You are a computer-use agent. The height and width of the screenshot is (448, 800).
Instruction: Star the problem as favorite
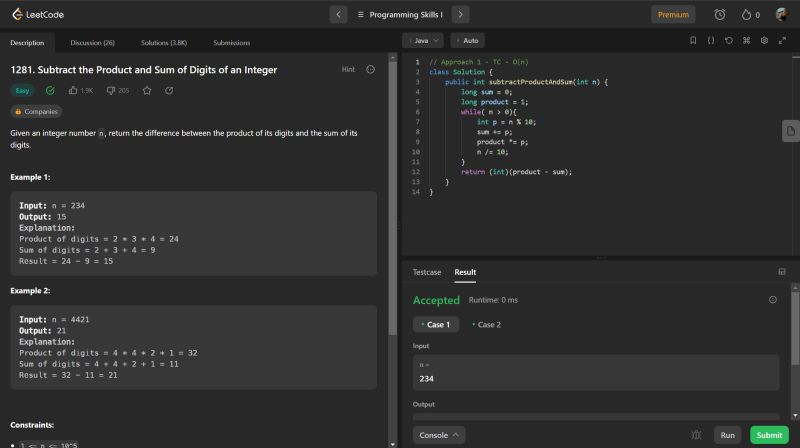pos(147,91)
